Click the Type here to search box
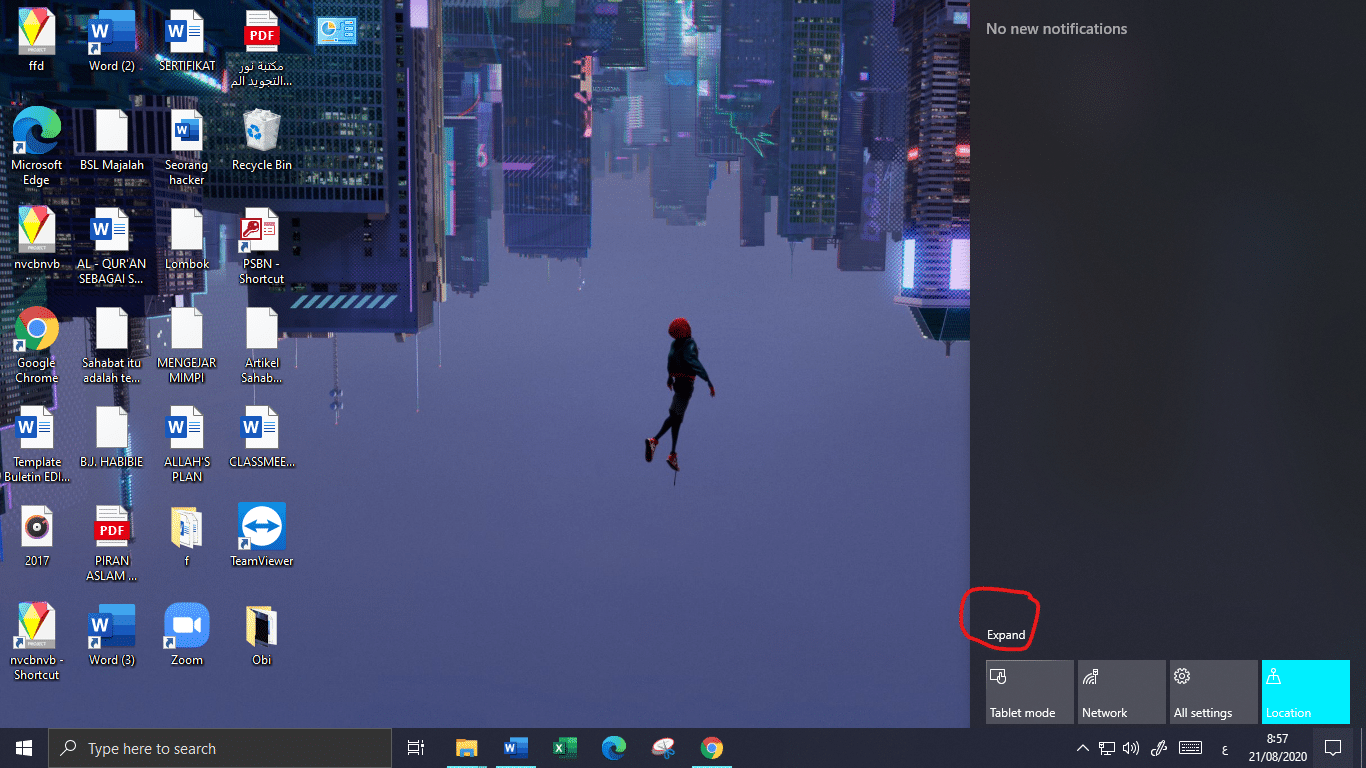This screenshot has height=768, width=1366. pos(220,748)
